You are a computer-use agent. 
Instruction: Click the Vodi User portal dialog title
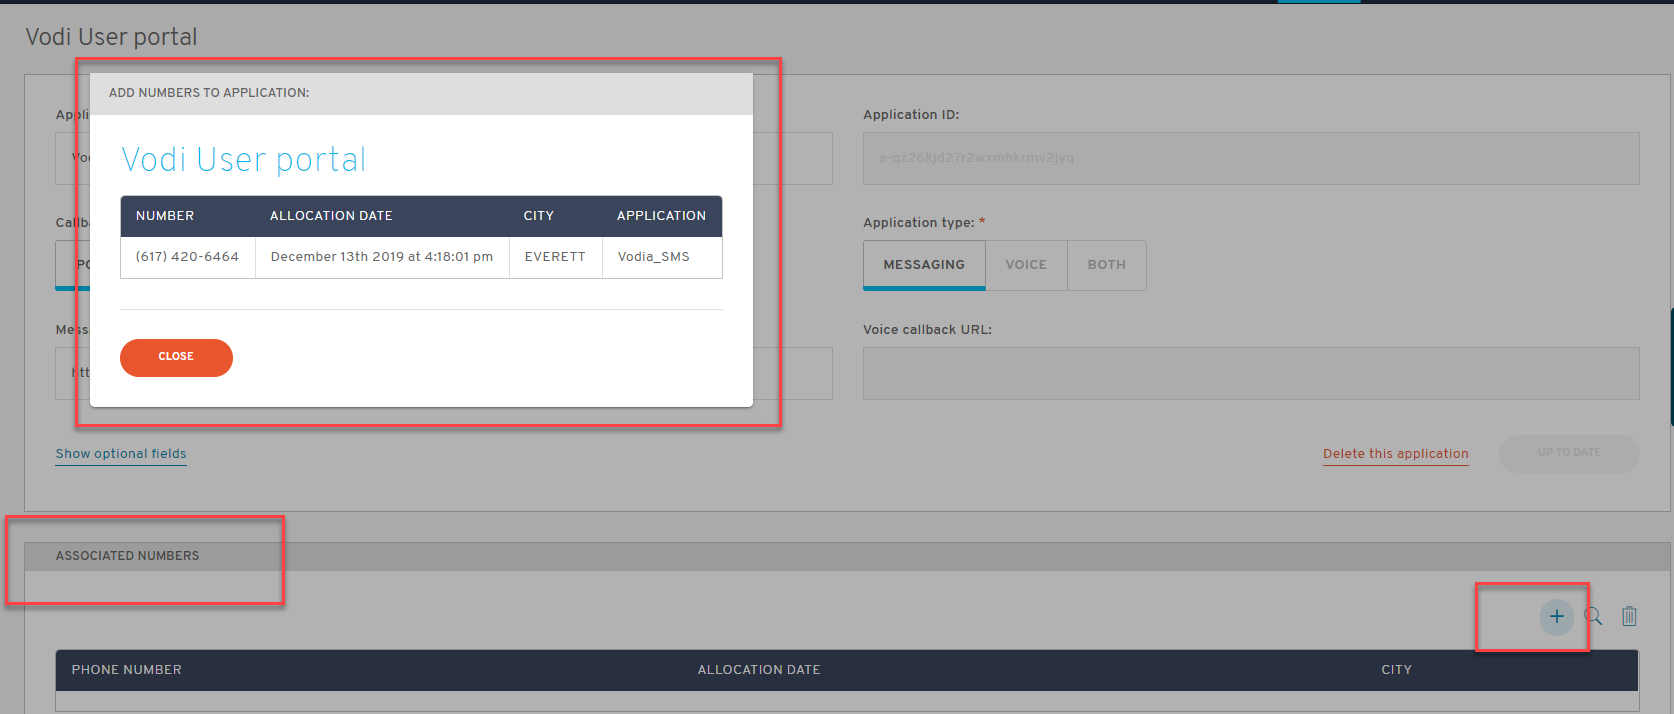tap(244, 160)
